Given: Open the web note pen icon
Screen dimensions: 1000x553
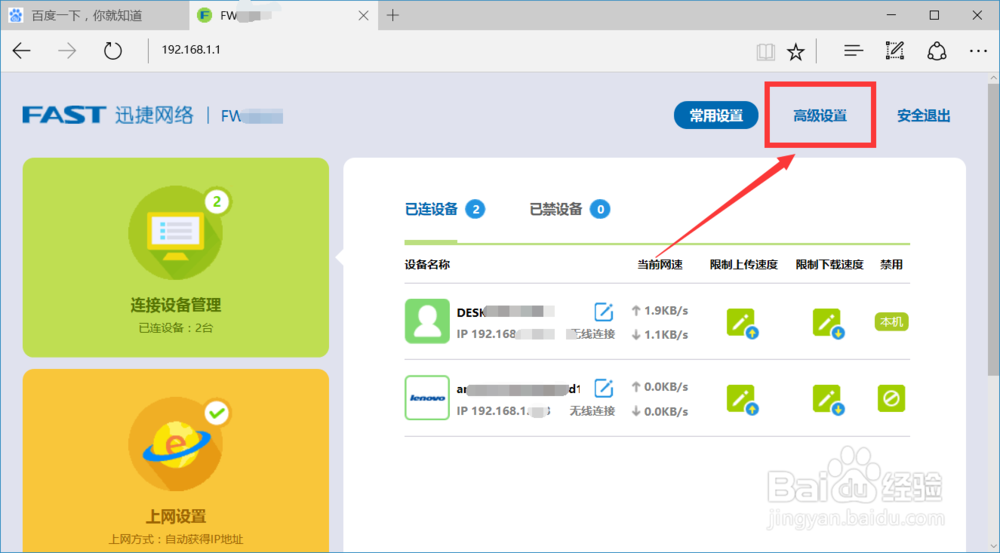Looking at the screenshot, I should (895, 51).
